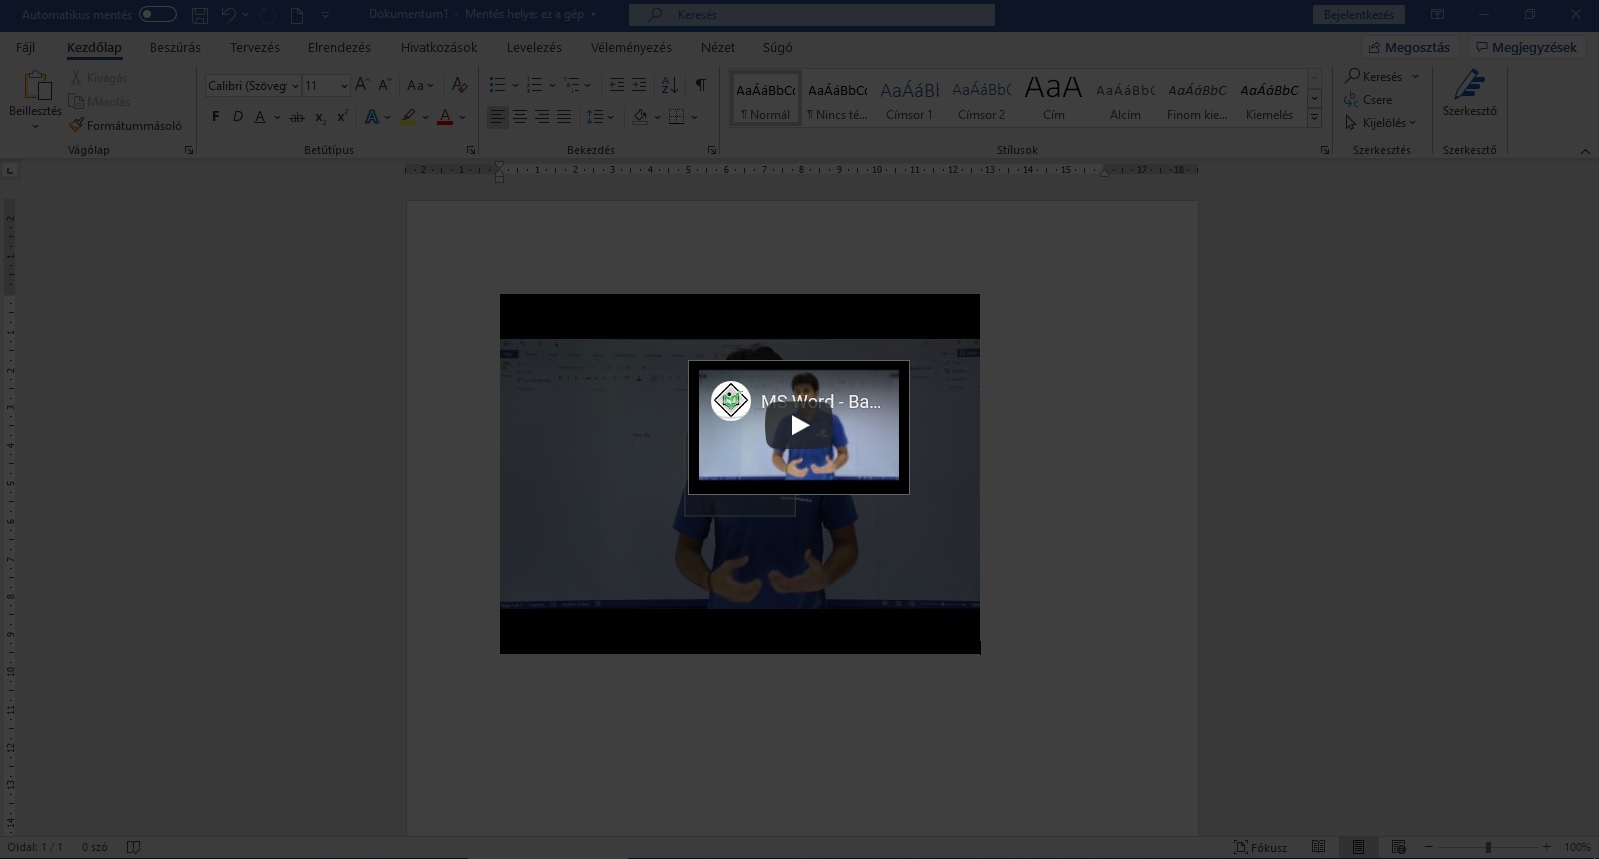Click the zoom slider in status bar
Image resolution: width=1599 pixels, height=859 pixels.
point(1488,847)
